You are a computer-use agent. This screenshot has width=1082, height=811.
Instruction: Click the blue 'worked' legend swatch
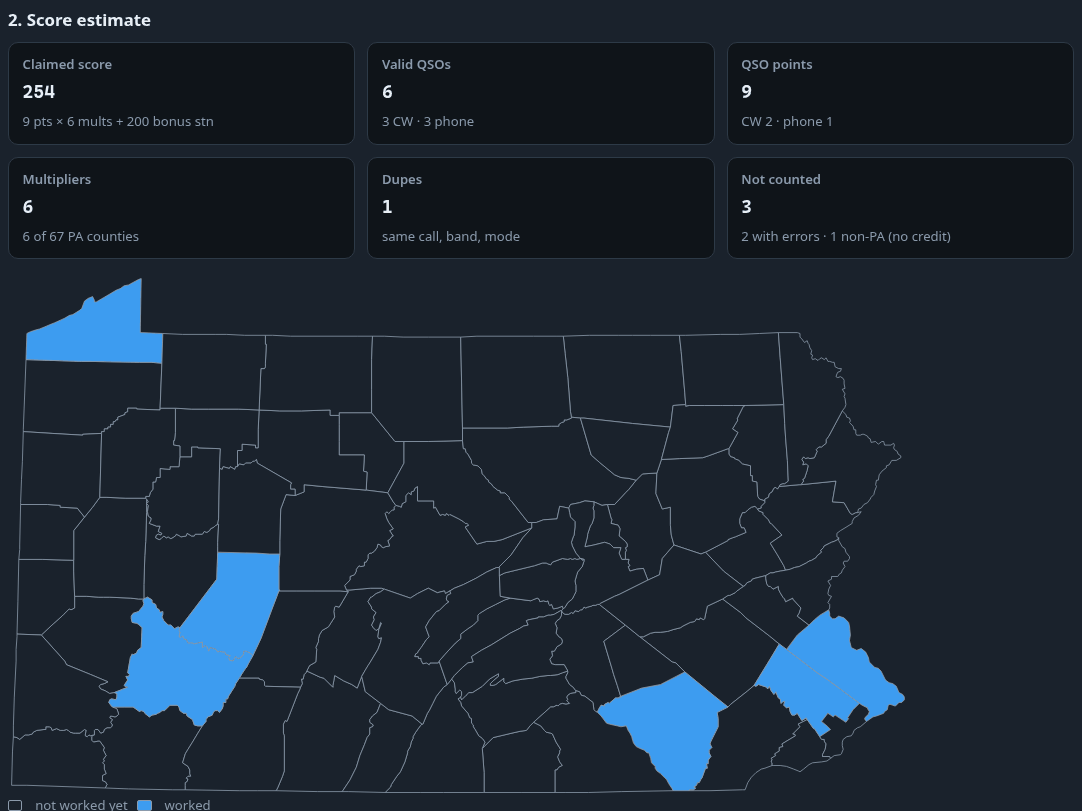tap(145, 805)
